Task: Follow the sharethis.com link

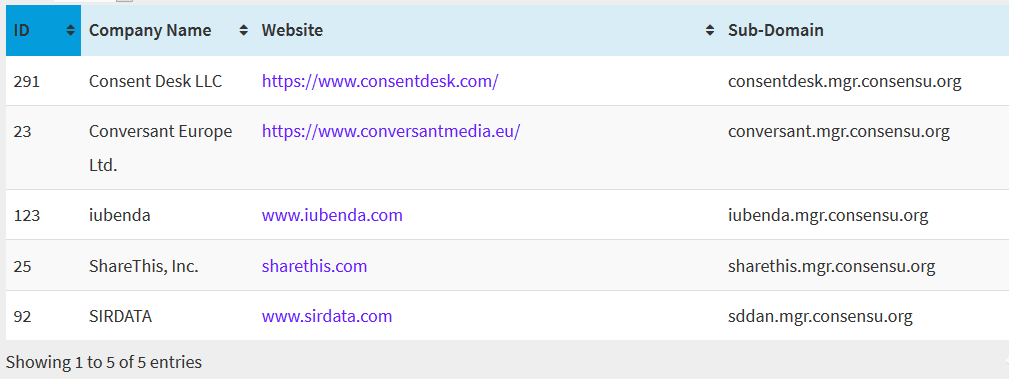Action: 314,266
